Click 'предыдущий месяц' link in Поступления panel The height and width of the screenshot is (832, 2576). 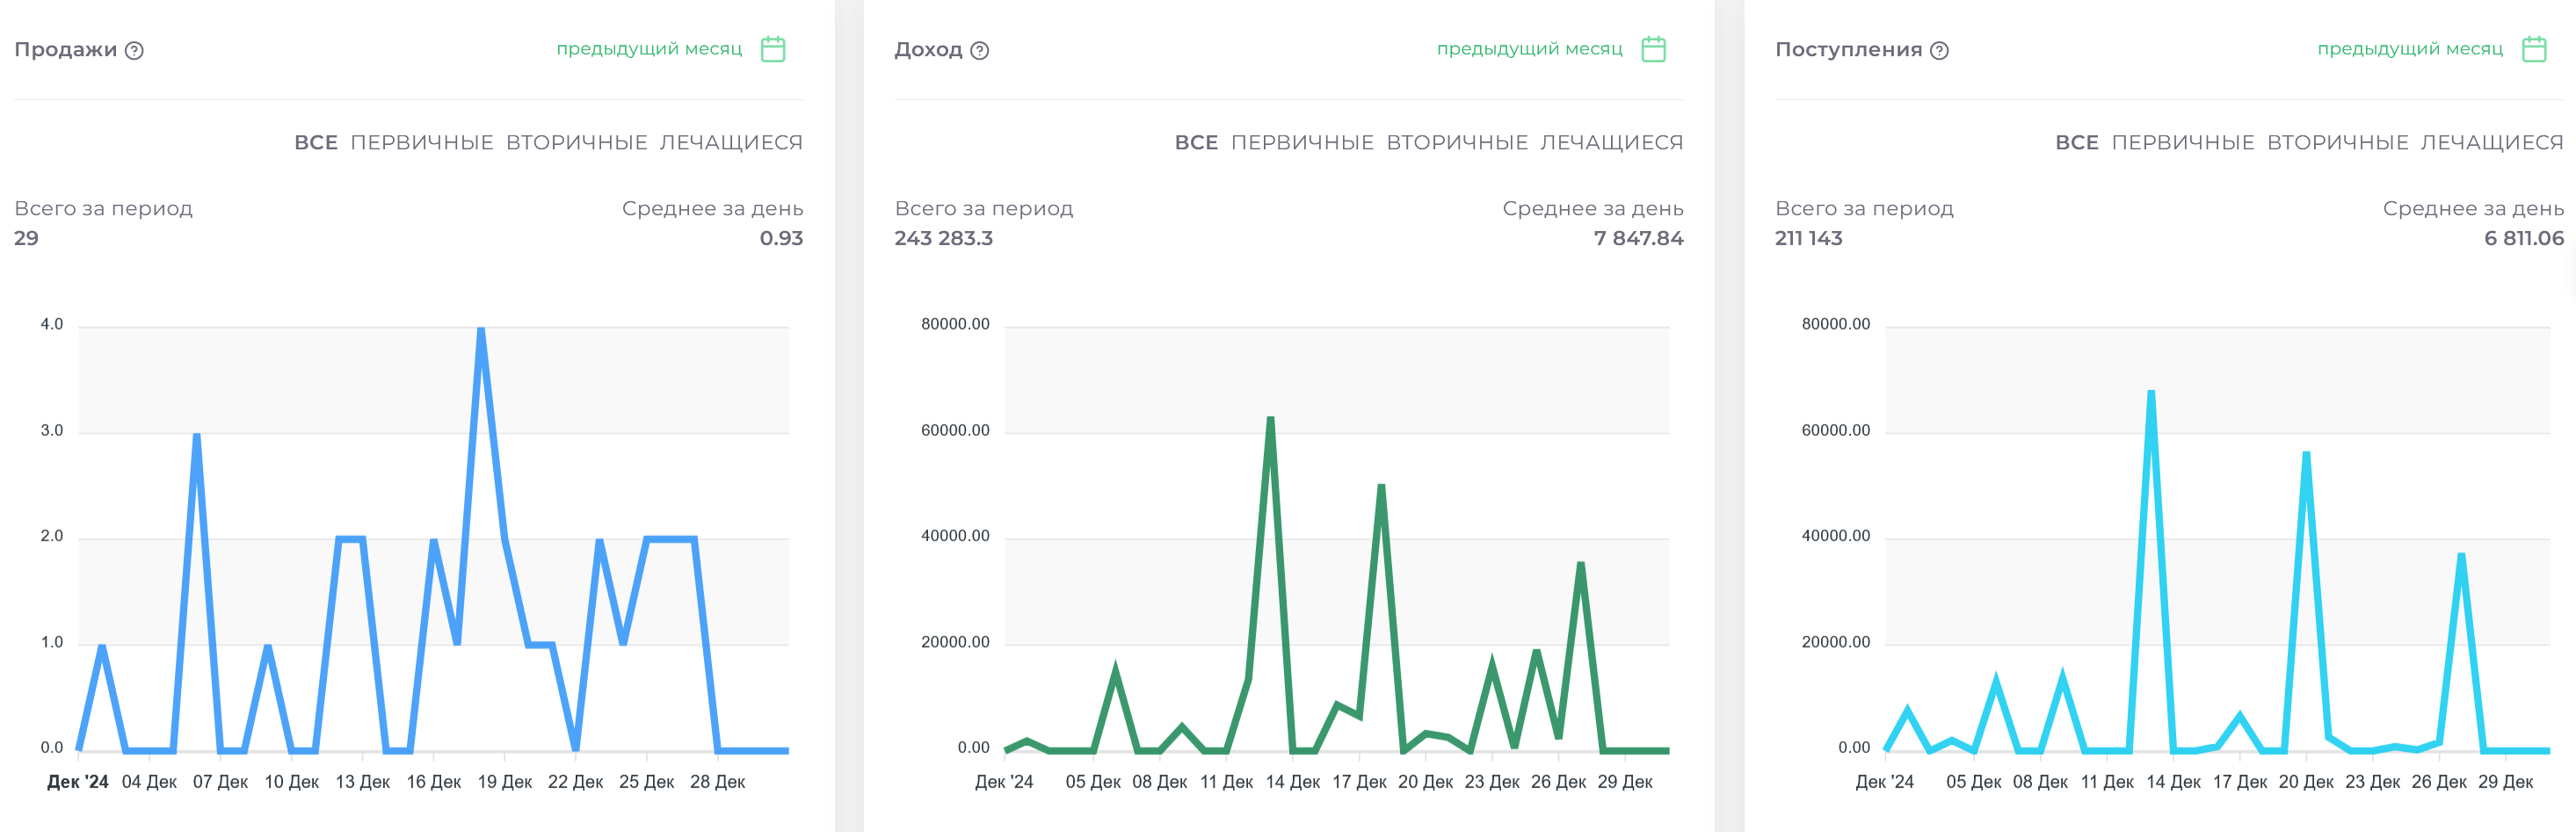[x=2410, y=49]
